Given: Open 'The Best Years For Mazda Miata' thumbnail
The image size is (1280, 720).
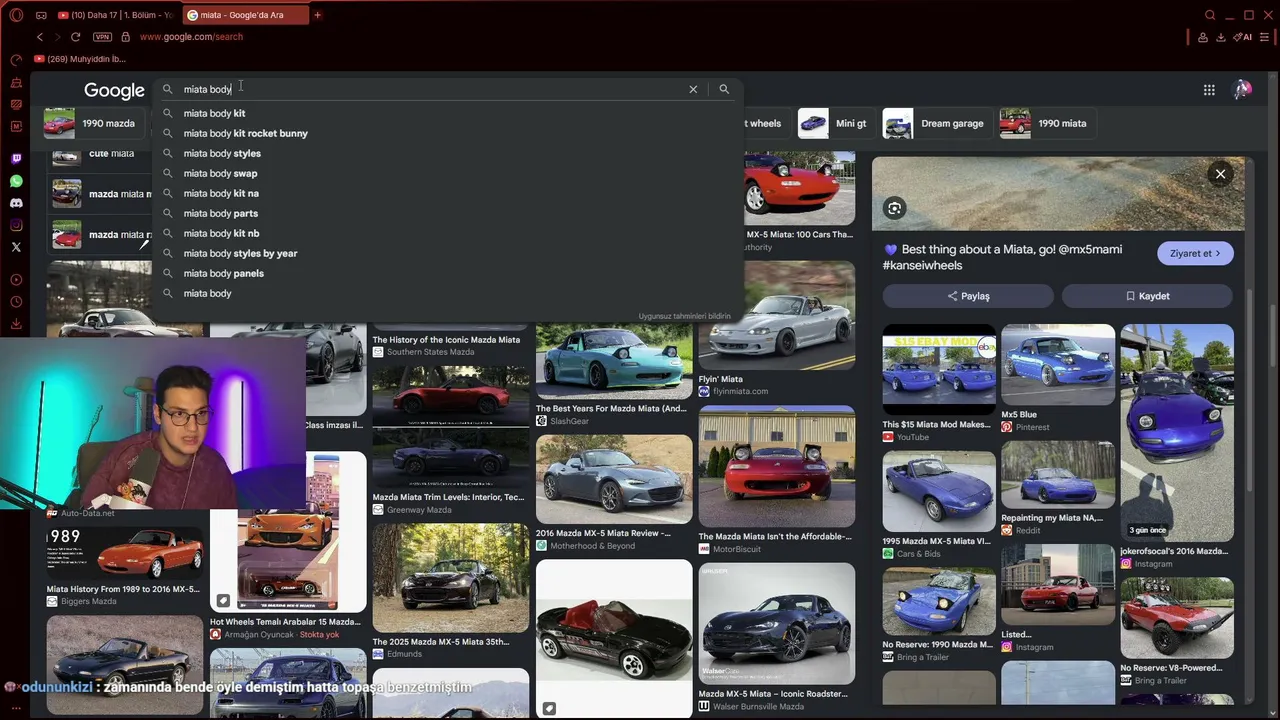Looking at the screenshot, I should point(614,362).
